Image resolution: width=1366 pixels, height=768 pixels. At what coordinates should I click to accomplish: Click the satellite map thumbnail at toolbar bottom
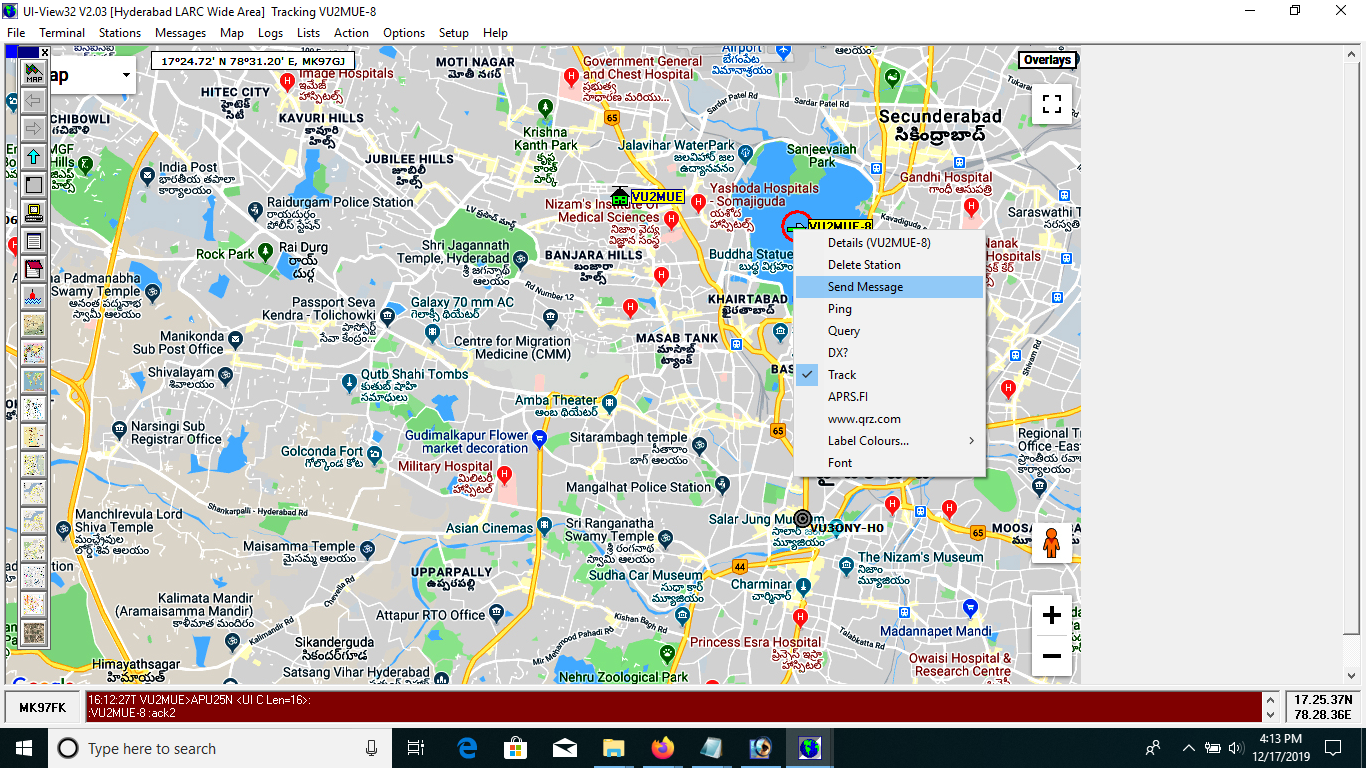point(34,633)
